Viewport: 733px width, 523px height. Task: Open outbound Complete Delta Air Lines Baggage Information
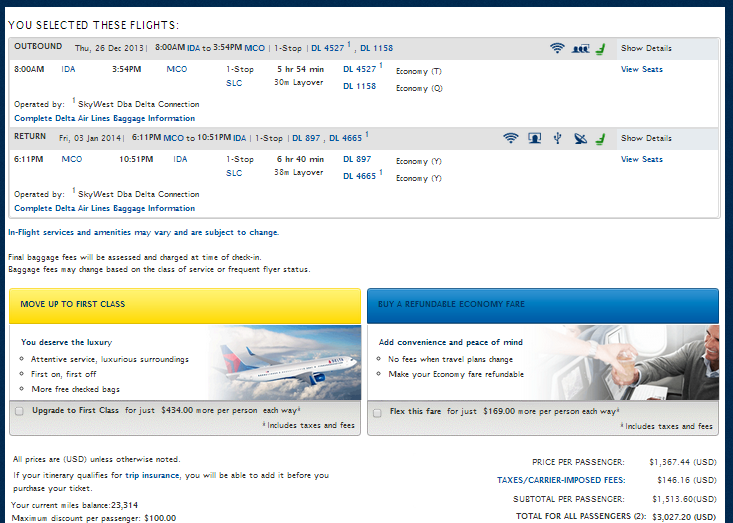coord(104,118)
